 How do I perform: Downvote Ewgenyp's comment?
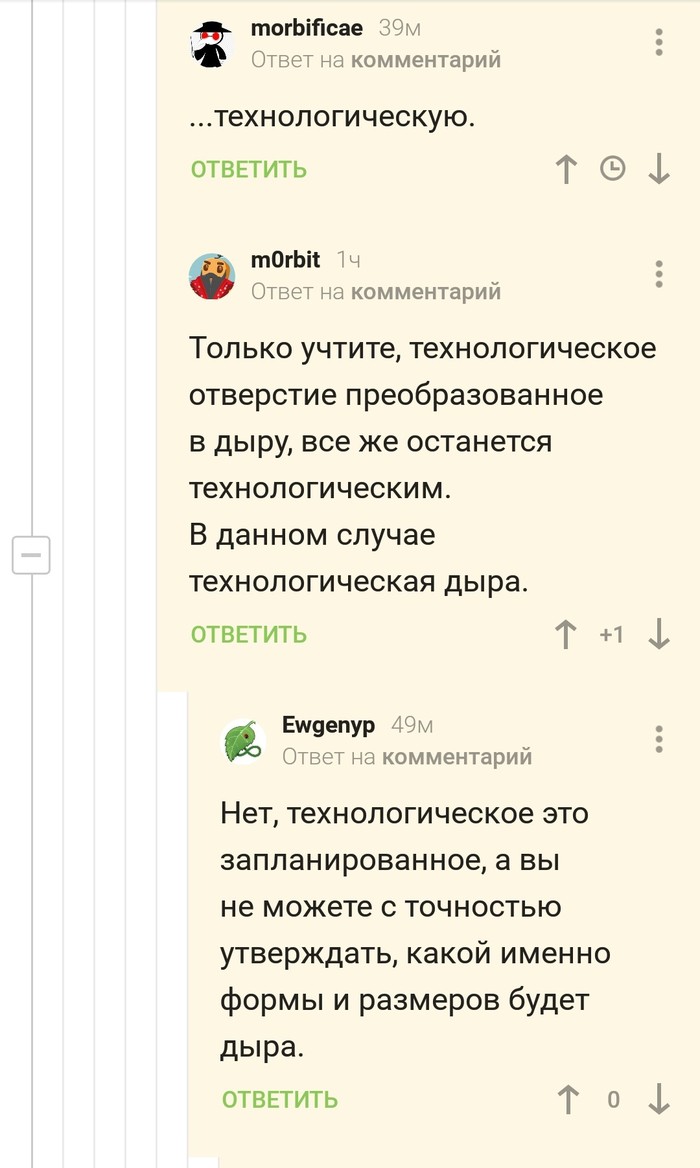pyautogui.click(x=658, y=1100)
